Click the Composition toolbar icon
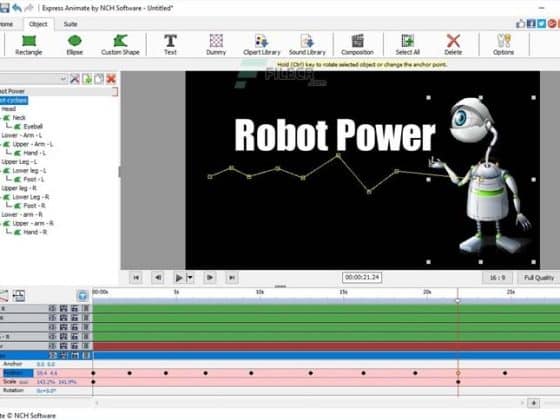Image resolution: width=560 pixels, height=420 pixels. [x=358, y=45]
